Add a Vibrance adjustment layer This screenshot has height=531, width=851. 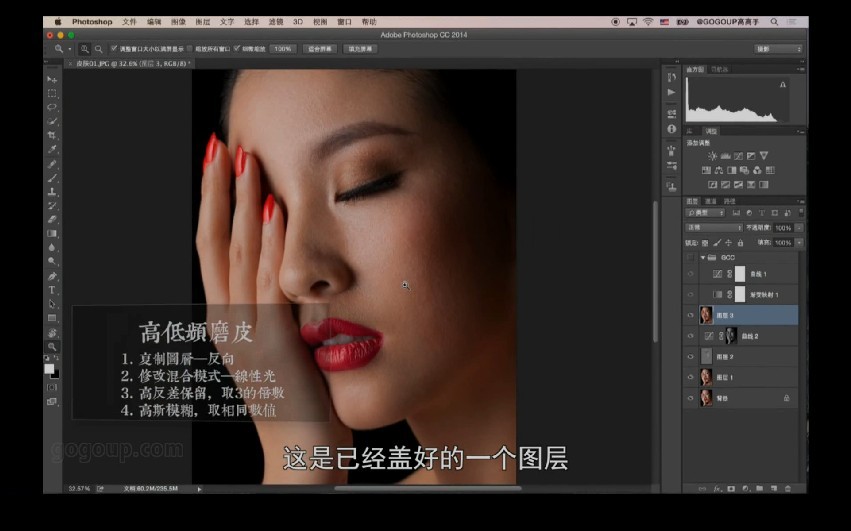pos(764,156)
